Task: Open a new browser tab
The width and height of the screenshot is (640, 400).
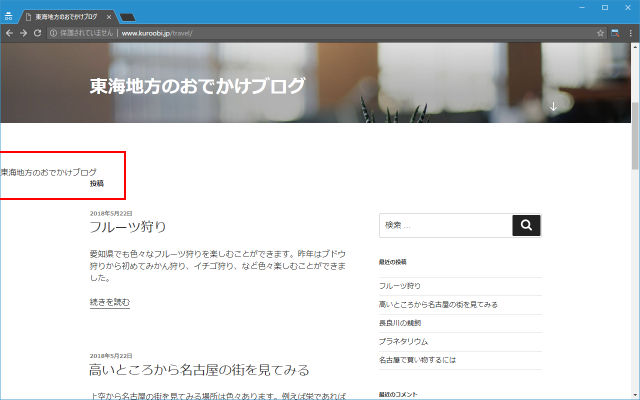Action: (x=127, y=17)
